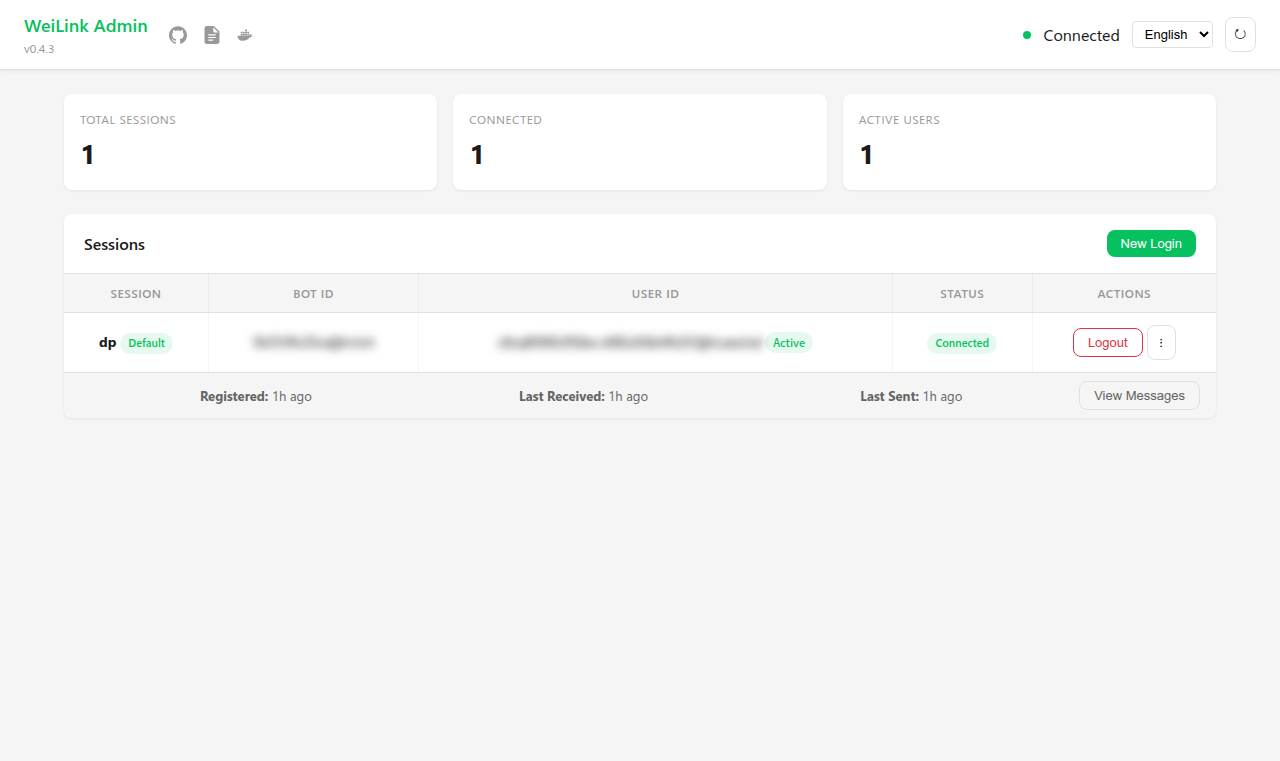The width and height of the screenshot is (1280, 761).
Task: Open View Messages for the session
Action: (1139, 396)
